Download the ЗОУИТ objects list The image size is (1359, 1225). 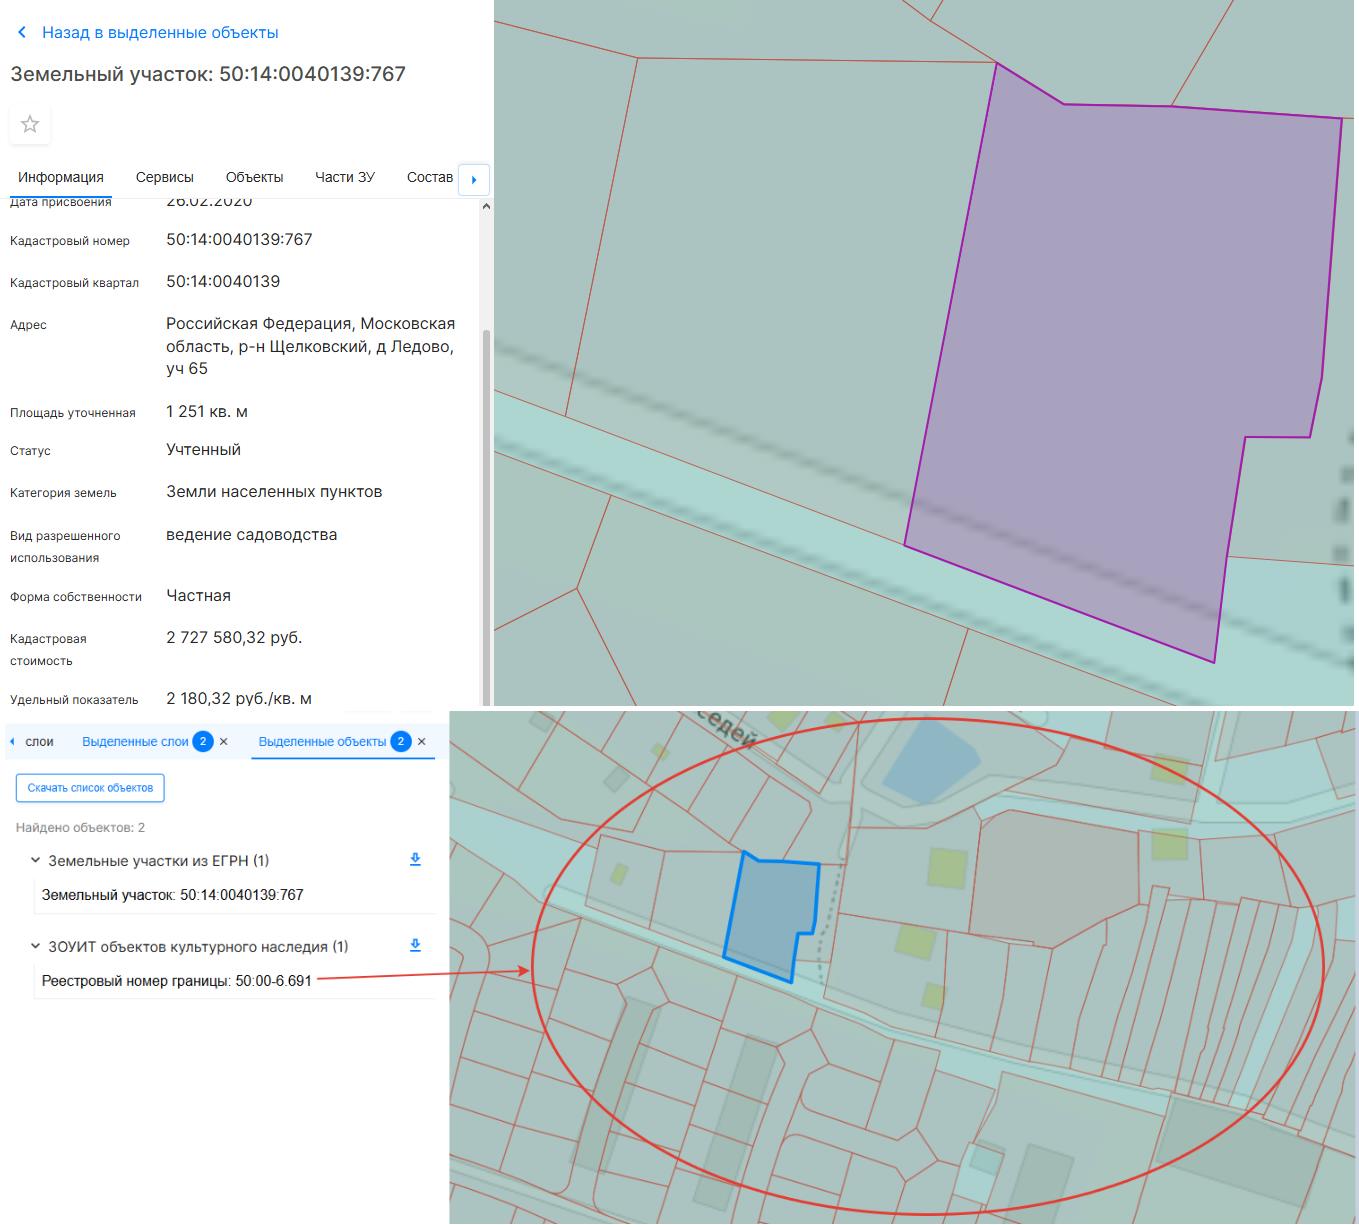coord(415,946)
